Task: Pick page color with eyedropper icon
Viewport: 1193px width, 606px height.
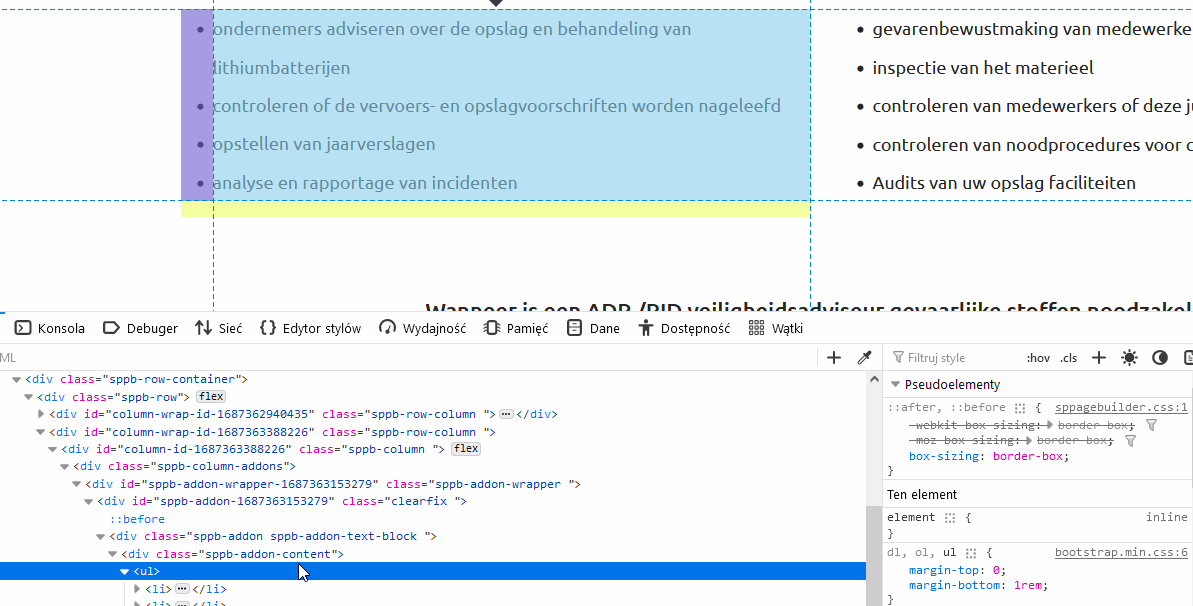Action: (x=865, y=358)
